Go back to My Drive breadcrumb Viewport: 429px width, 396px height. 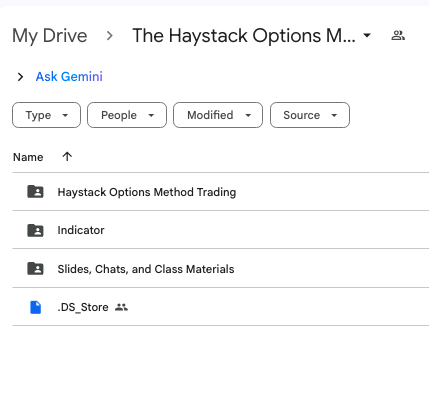50,36
